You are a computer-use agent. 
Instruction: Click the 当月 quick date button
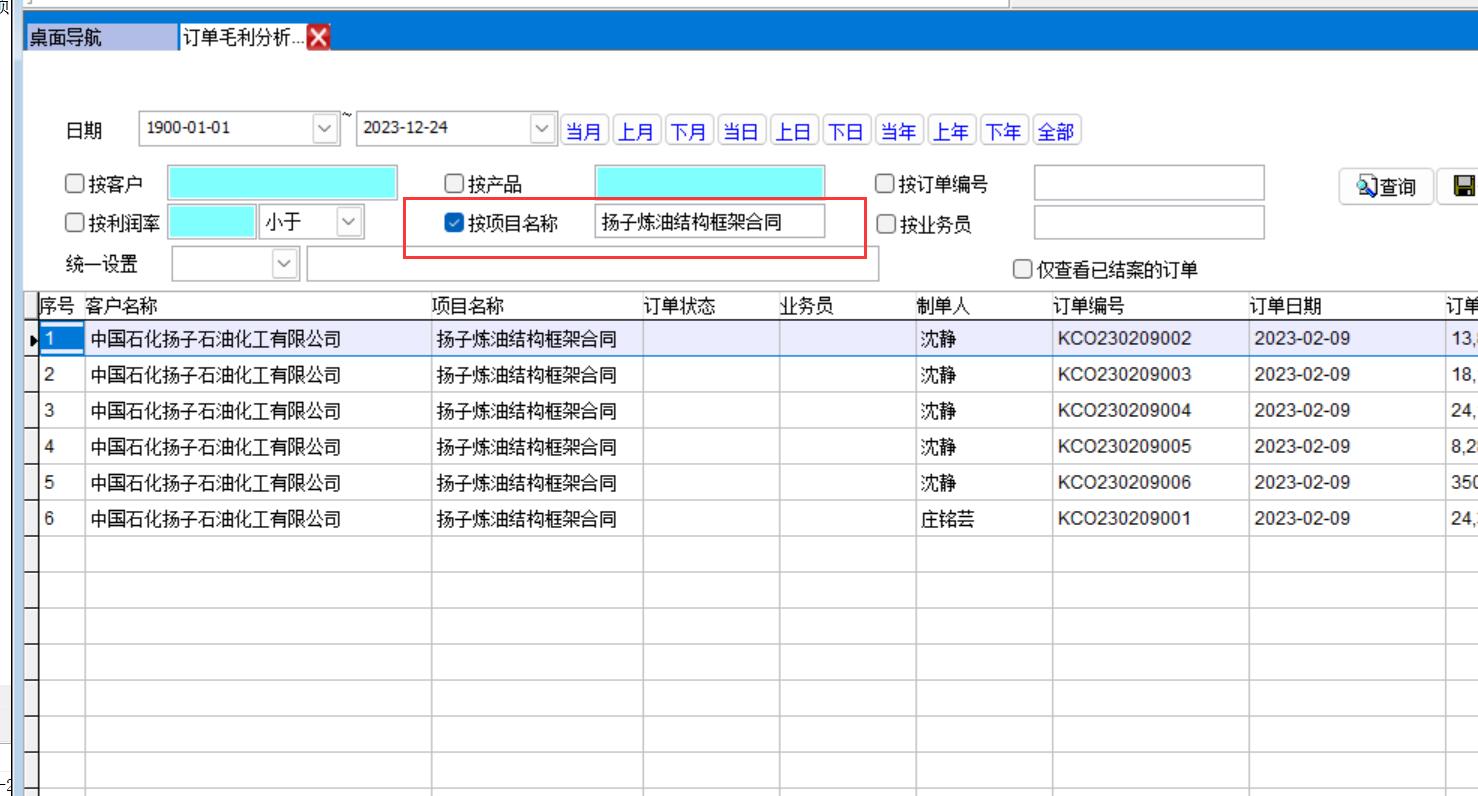[x=584, y=131]
